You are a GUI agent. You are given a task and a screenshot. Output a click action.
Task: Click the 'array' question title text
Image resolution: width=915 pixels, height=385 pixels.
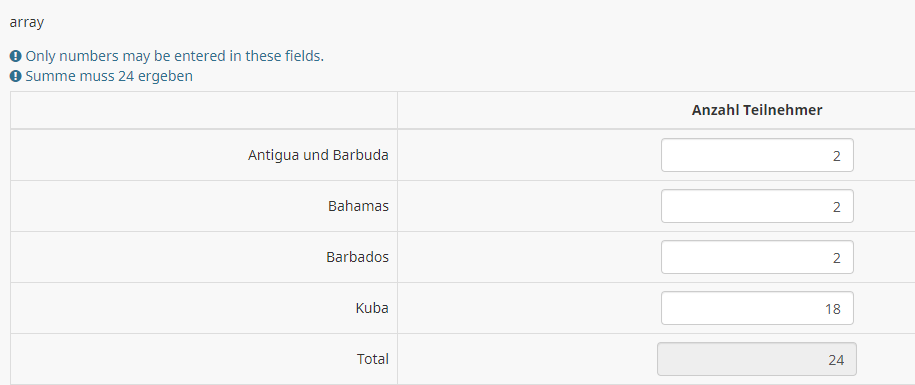coord(27,23)
